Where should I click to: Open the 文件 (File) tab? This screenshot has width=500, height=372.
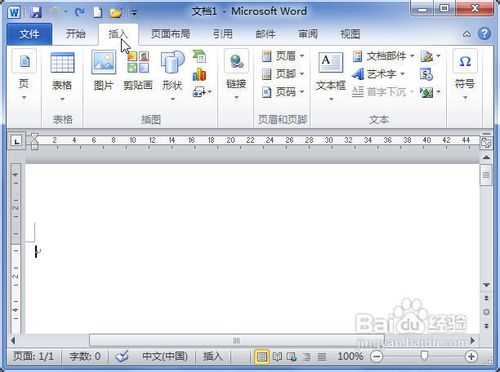pos(29,34)
